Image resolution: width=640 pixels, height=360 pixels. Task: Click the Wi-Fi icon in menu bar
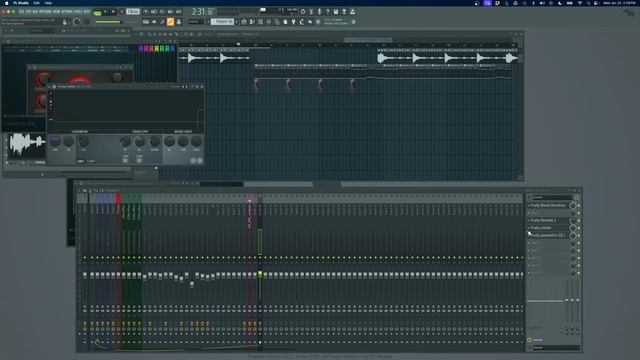coord(580,3)
